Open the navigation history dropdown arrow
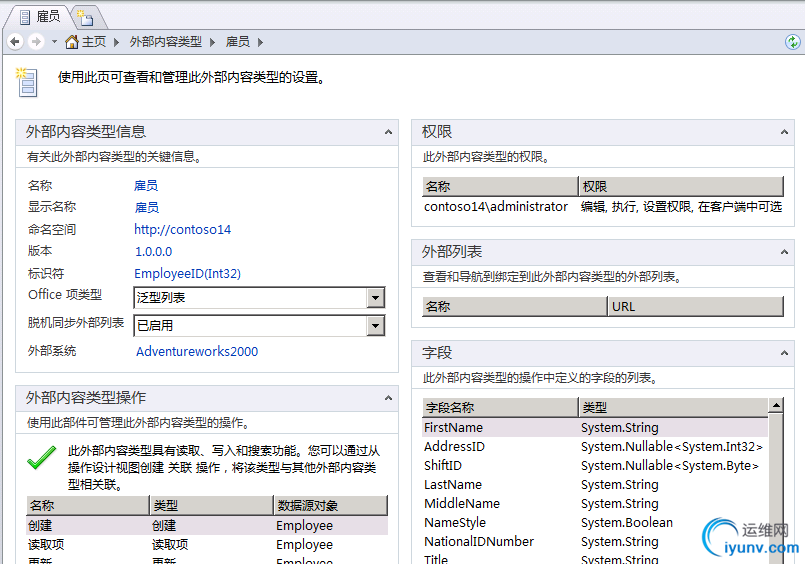The height and width of the screenshot is (564, 805). click(54, 42)
